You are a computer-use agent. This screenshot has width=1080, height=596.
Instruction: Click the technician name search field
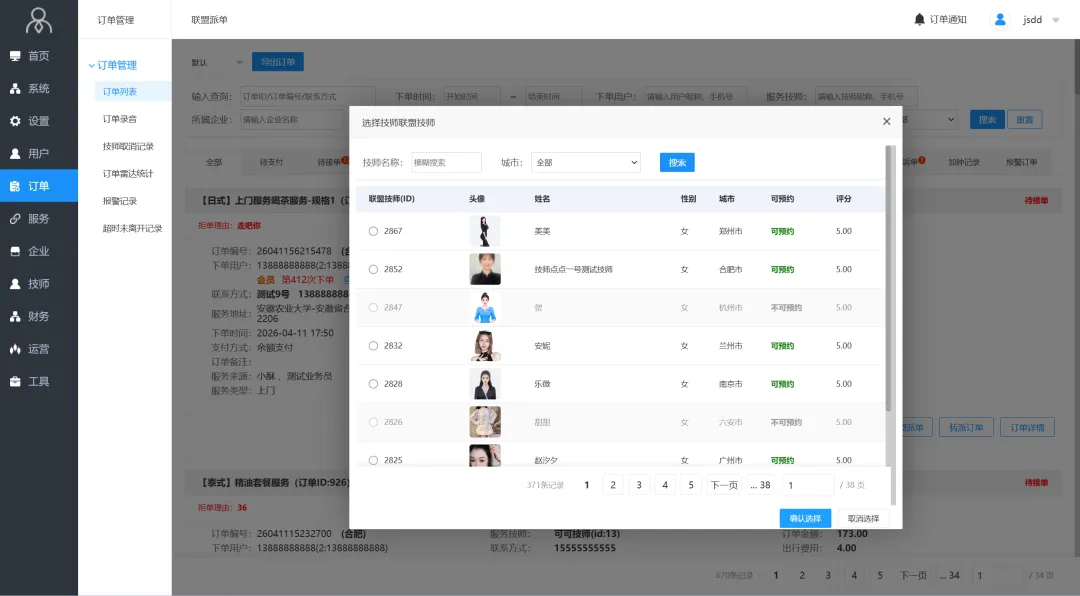coord(446,162)
